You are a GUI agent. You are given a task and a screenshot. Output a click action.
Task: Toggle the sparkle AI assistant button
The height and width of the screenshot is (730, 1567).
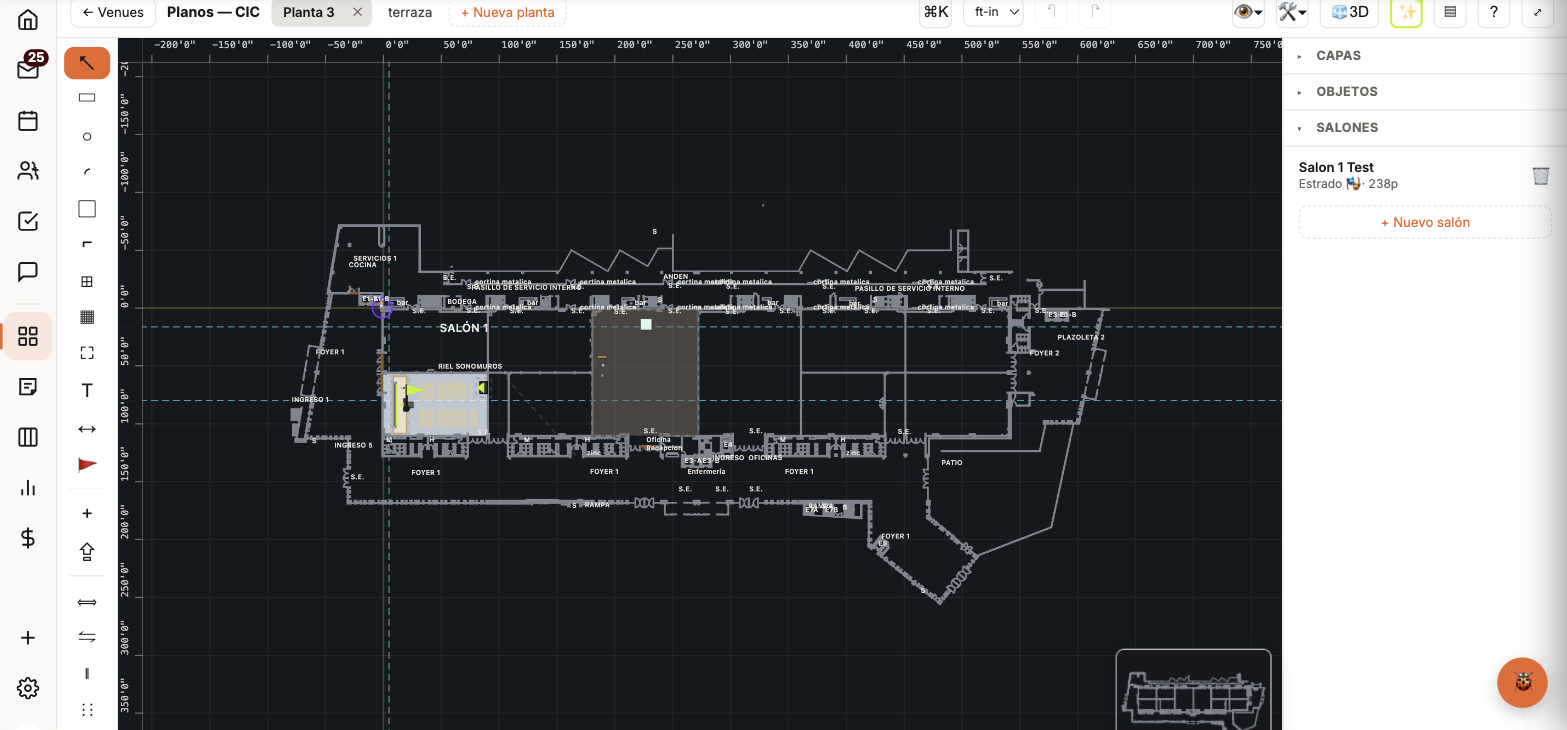click(x=1406, y=12)
